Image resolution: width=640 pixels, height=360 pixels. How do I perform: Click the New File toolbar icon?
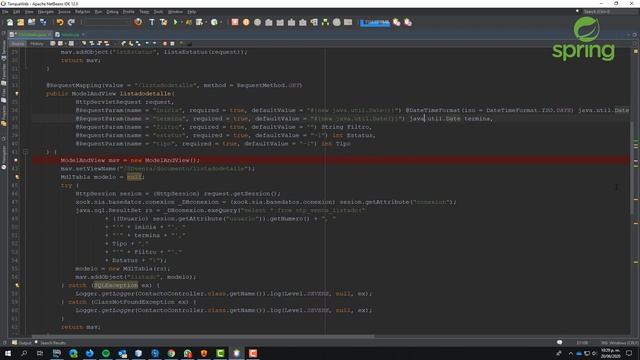[9, 22]
